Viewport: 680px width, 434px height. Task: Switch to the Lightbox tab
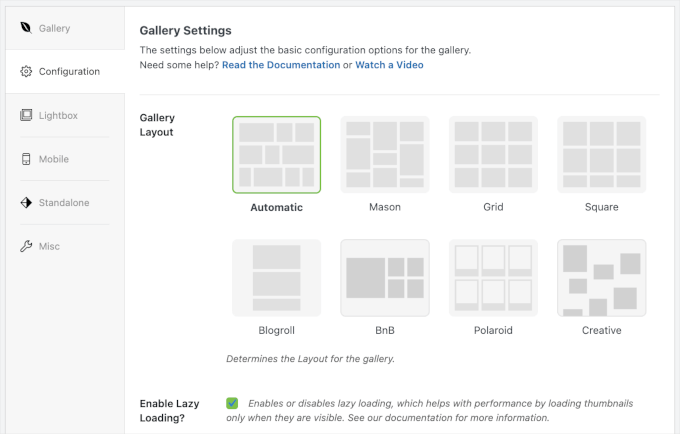[x=58, y=115]
